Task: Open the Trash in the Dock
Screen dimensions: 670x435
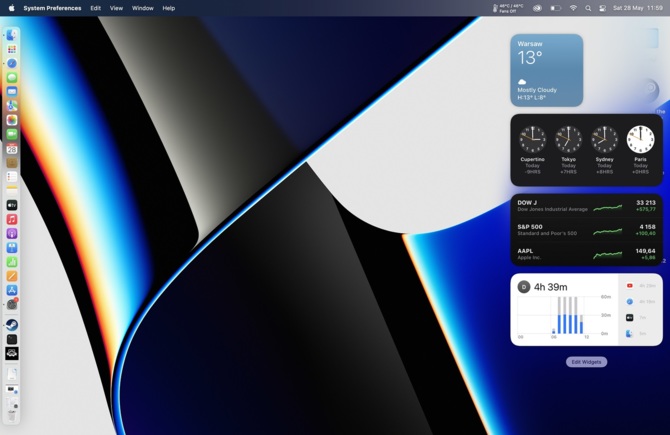Action: (x=12, y=414)
